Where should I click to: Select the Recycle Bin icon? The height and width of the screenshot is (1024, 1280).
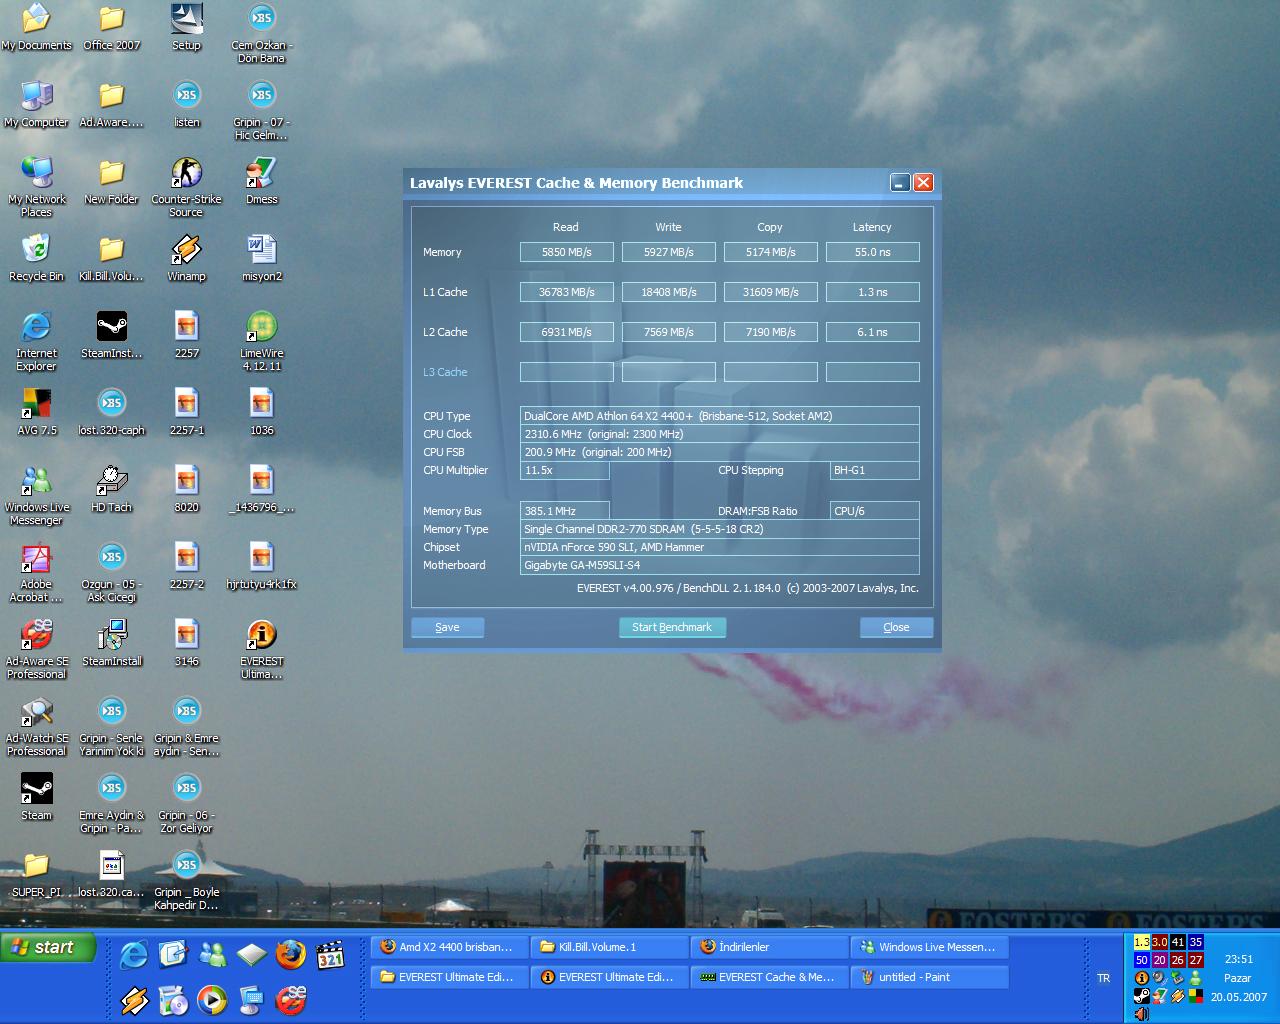pos(36,259)
